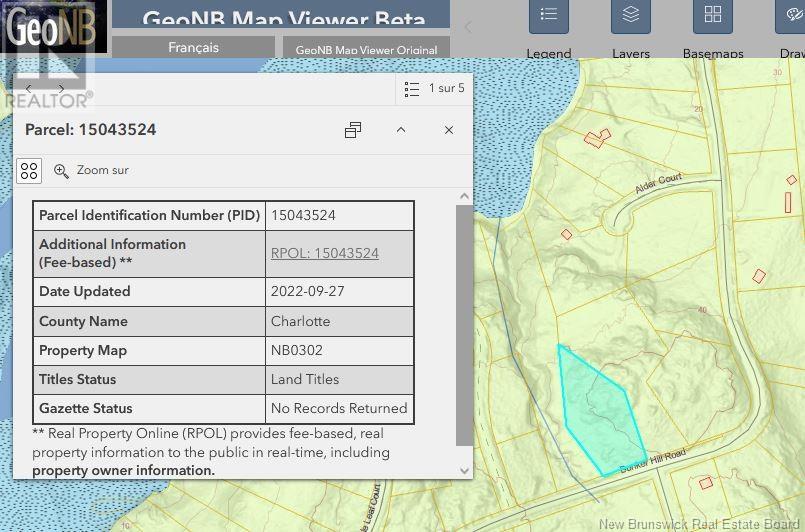
Task: Go to the previous feature arrow
Action: coord(29,89)
